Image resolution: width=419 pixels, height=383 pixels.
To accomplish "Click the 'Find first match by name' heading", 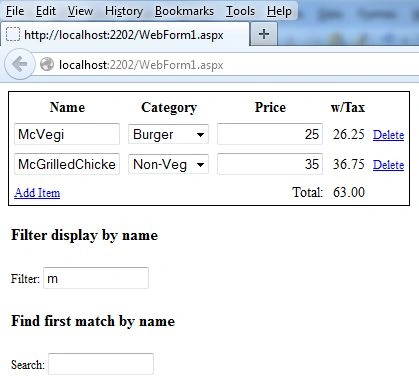I will [x=93, y=321].
